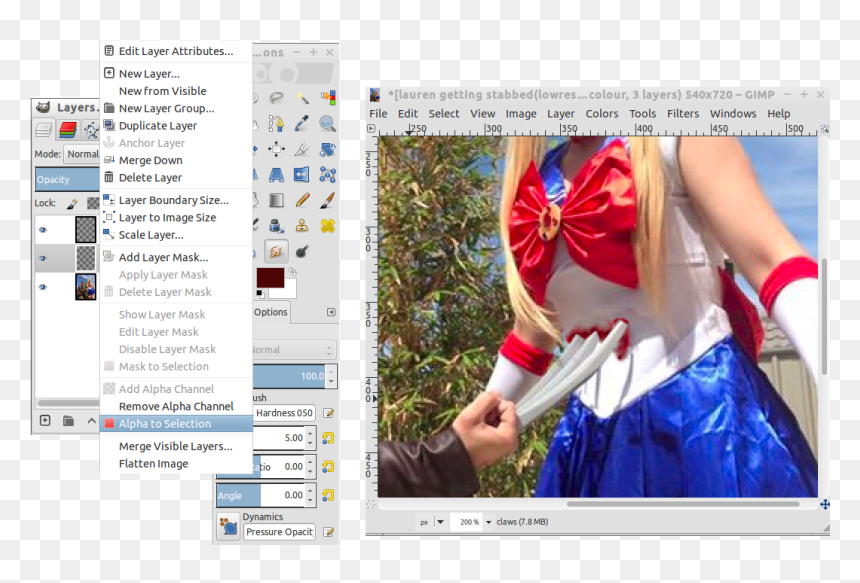
Task: Reset the brush angle to default
Action: (x=328, y=495)
